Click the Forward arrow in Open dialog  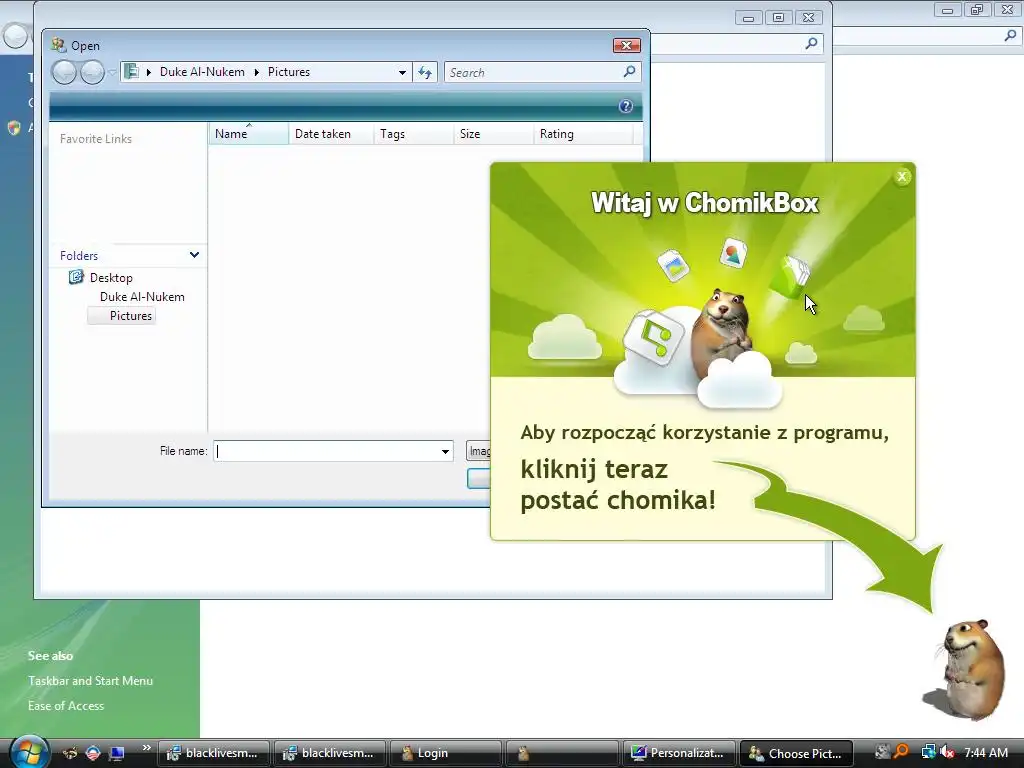click(92, 72)
